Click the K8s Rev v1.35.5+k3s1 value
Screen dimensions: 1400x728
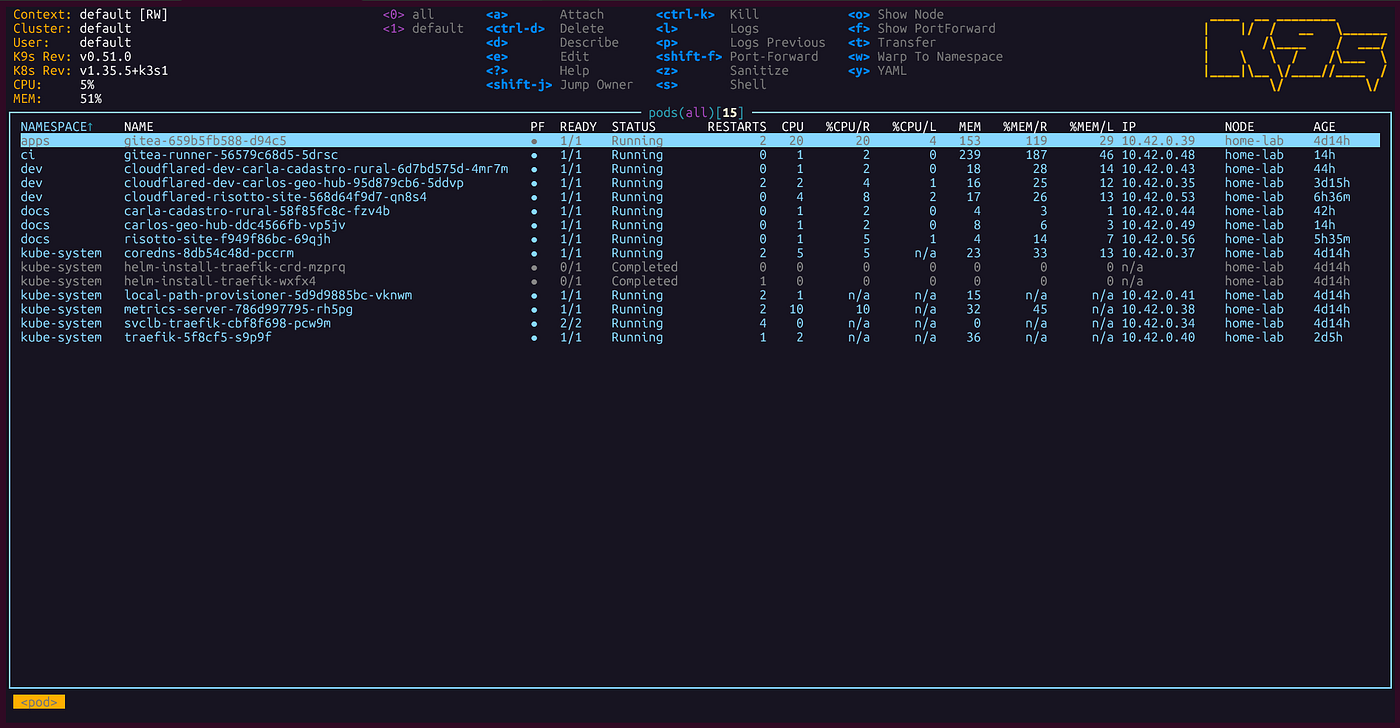(124, 71)
